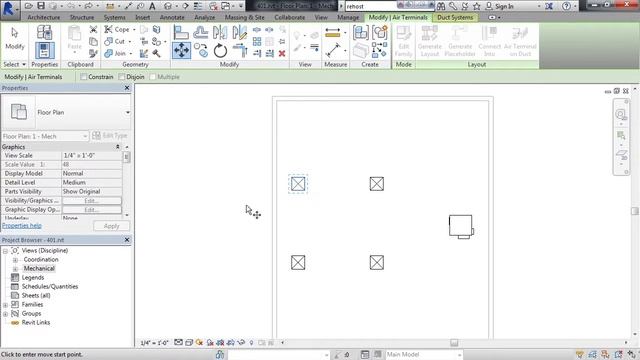Activate the Move tool

(x=181, y=51)
